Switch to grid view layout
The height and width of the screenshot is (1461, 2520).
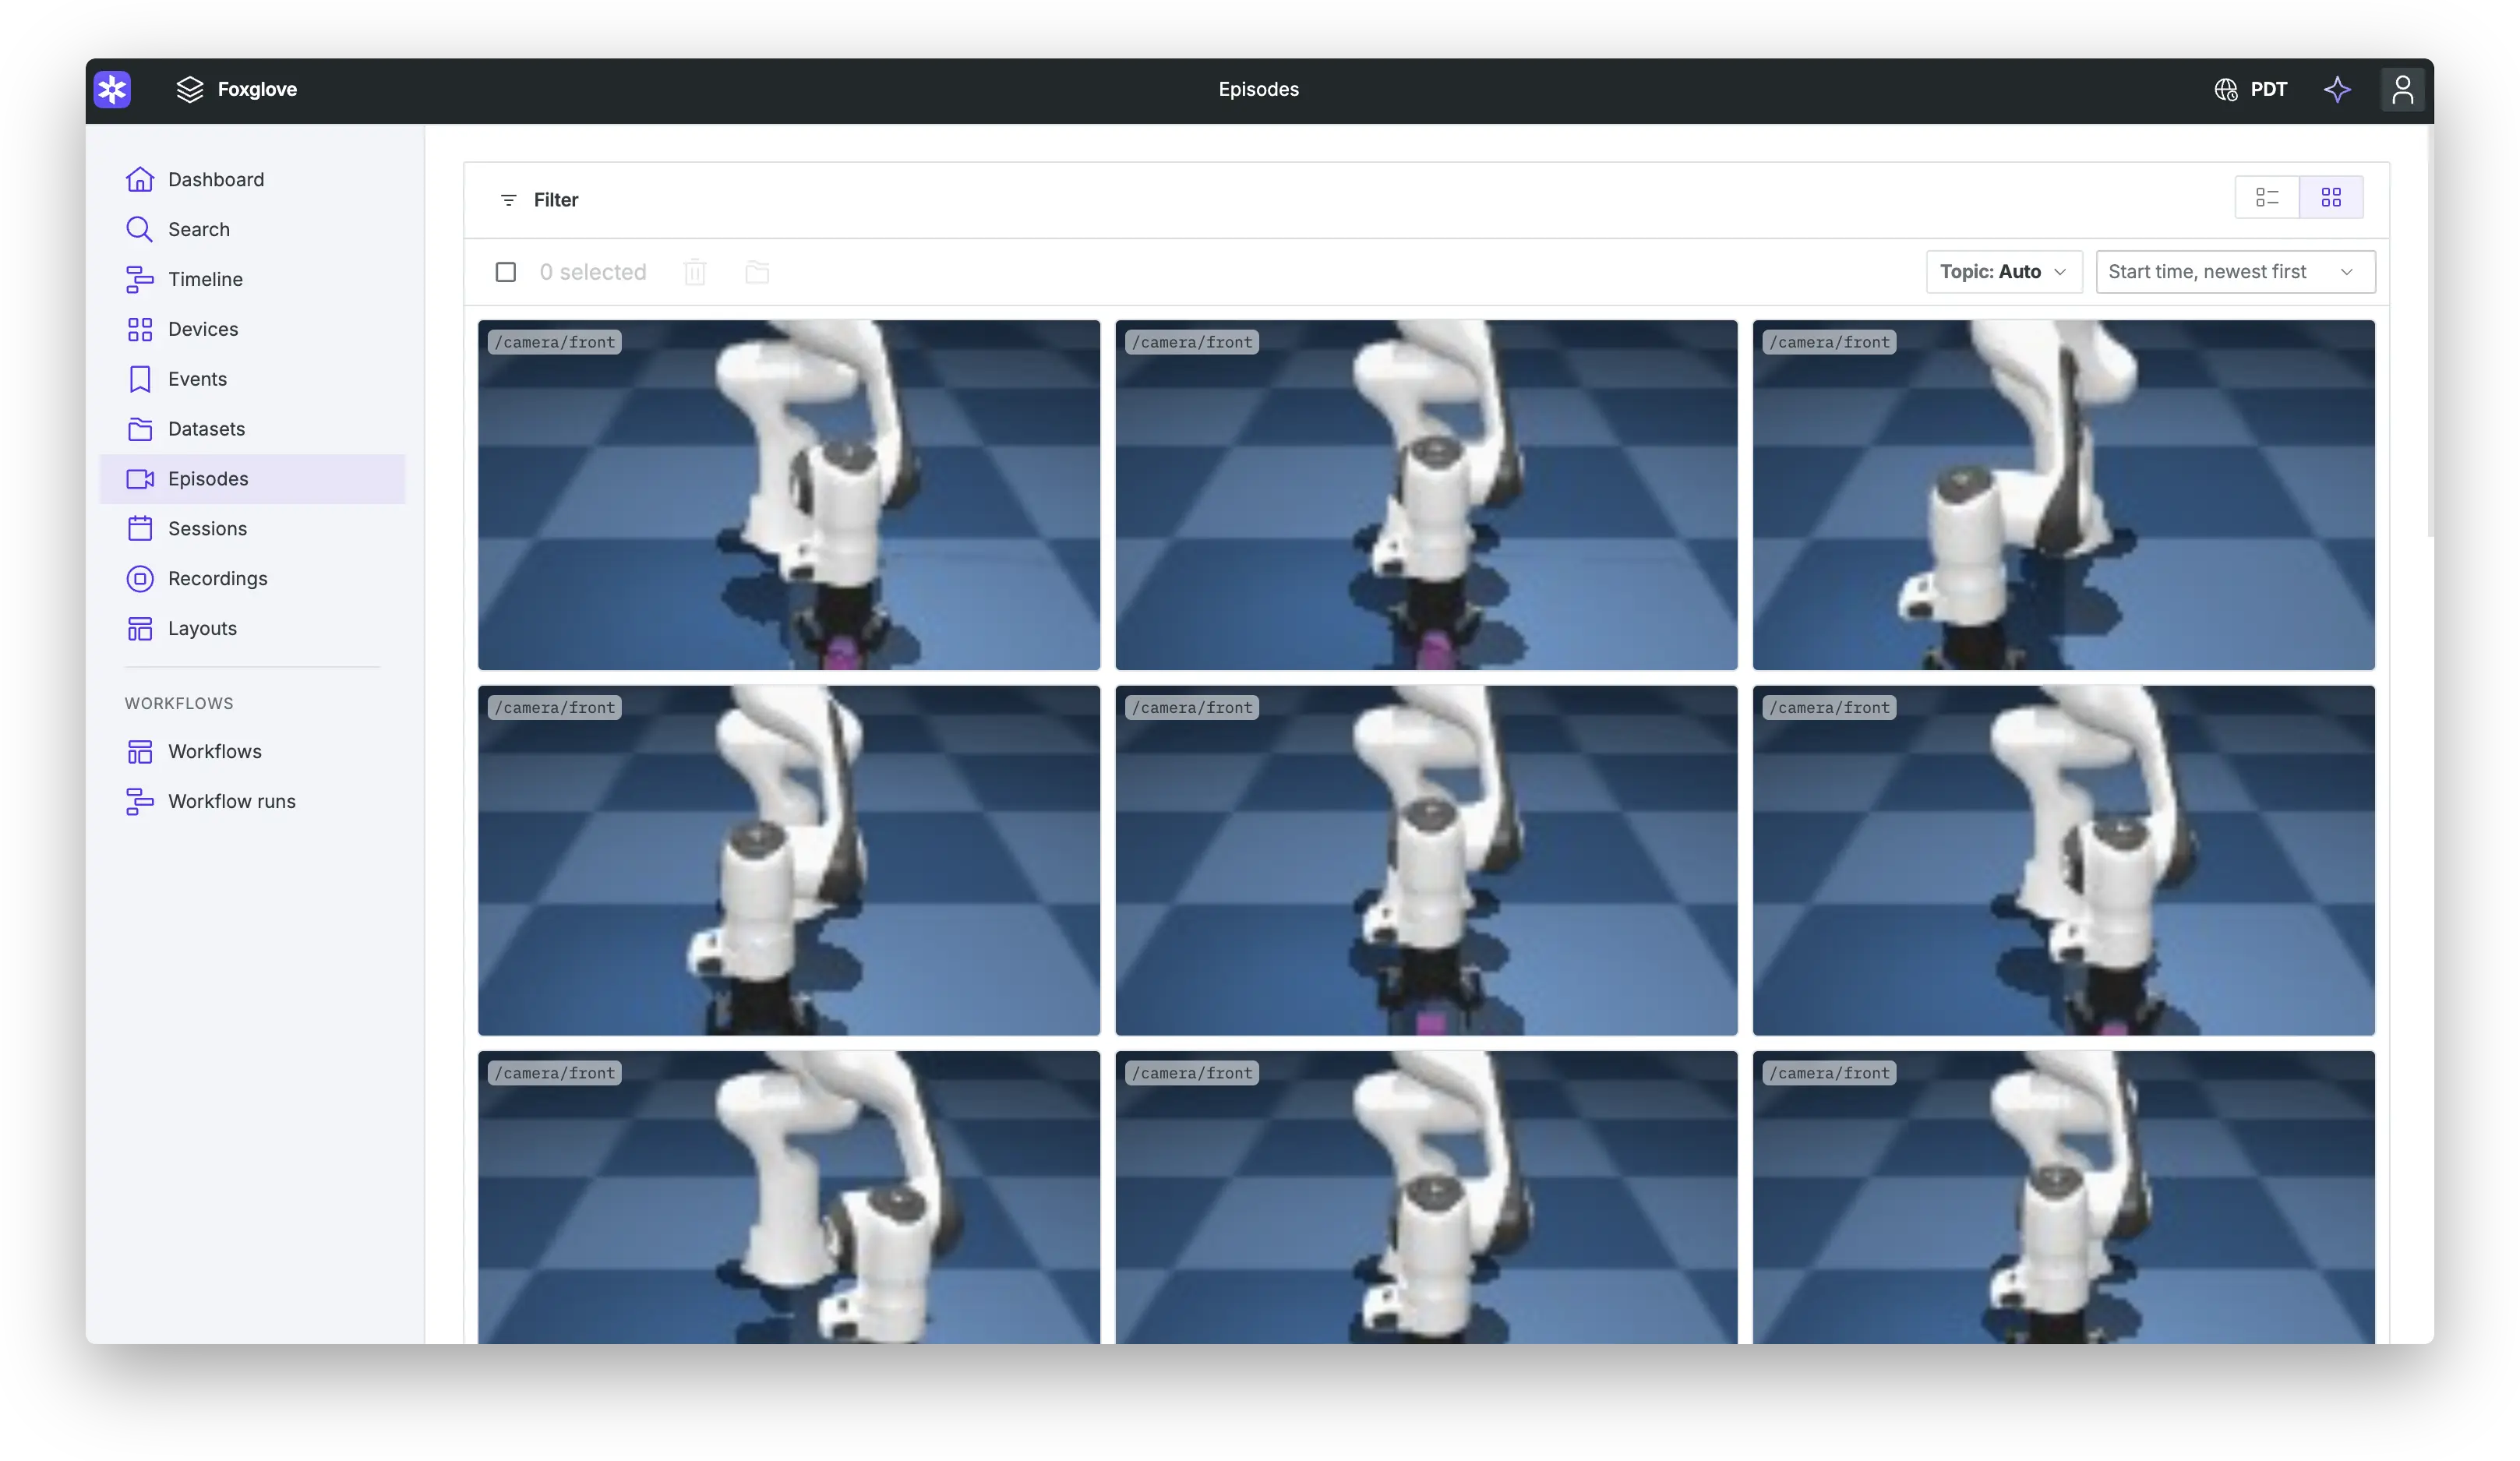[2331, 197]
